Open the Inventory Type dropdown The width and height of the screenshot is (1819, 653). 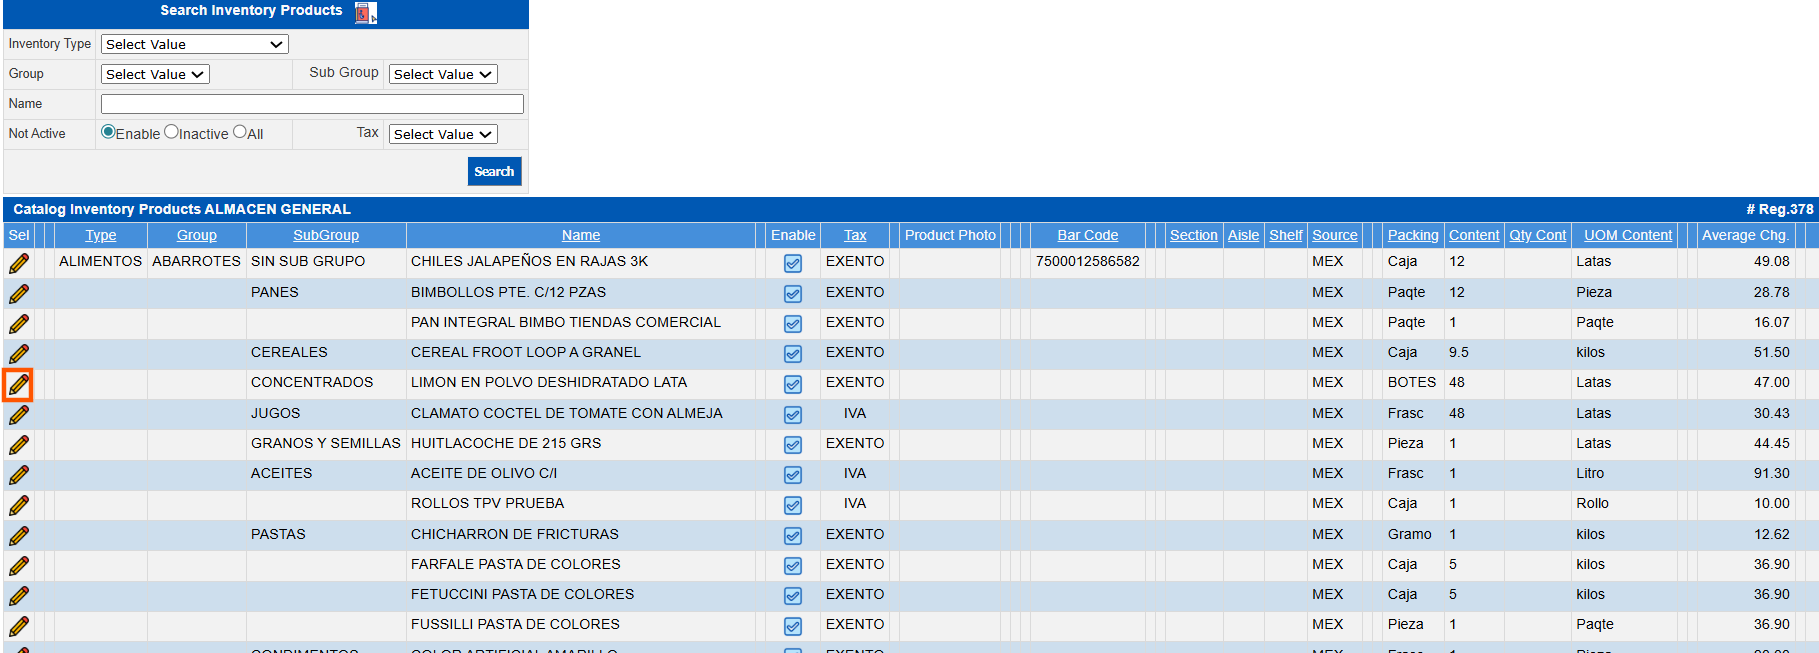[x=195, y=44]
